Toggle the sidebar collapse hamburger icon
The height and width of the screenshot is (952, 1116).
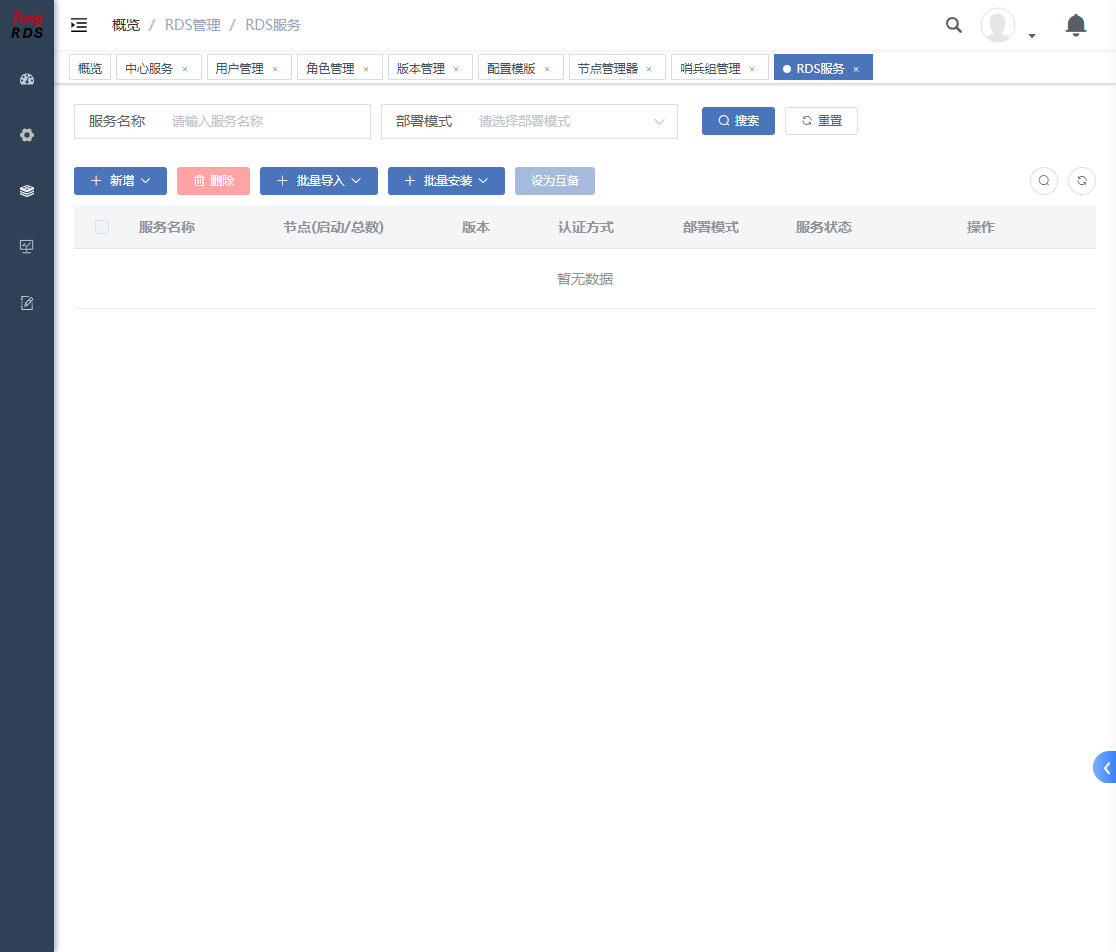coord(79,25)
